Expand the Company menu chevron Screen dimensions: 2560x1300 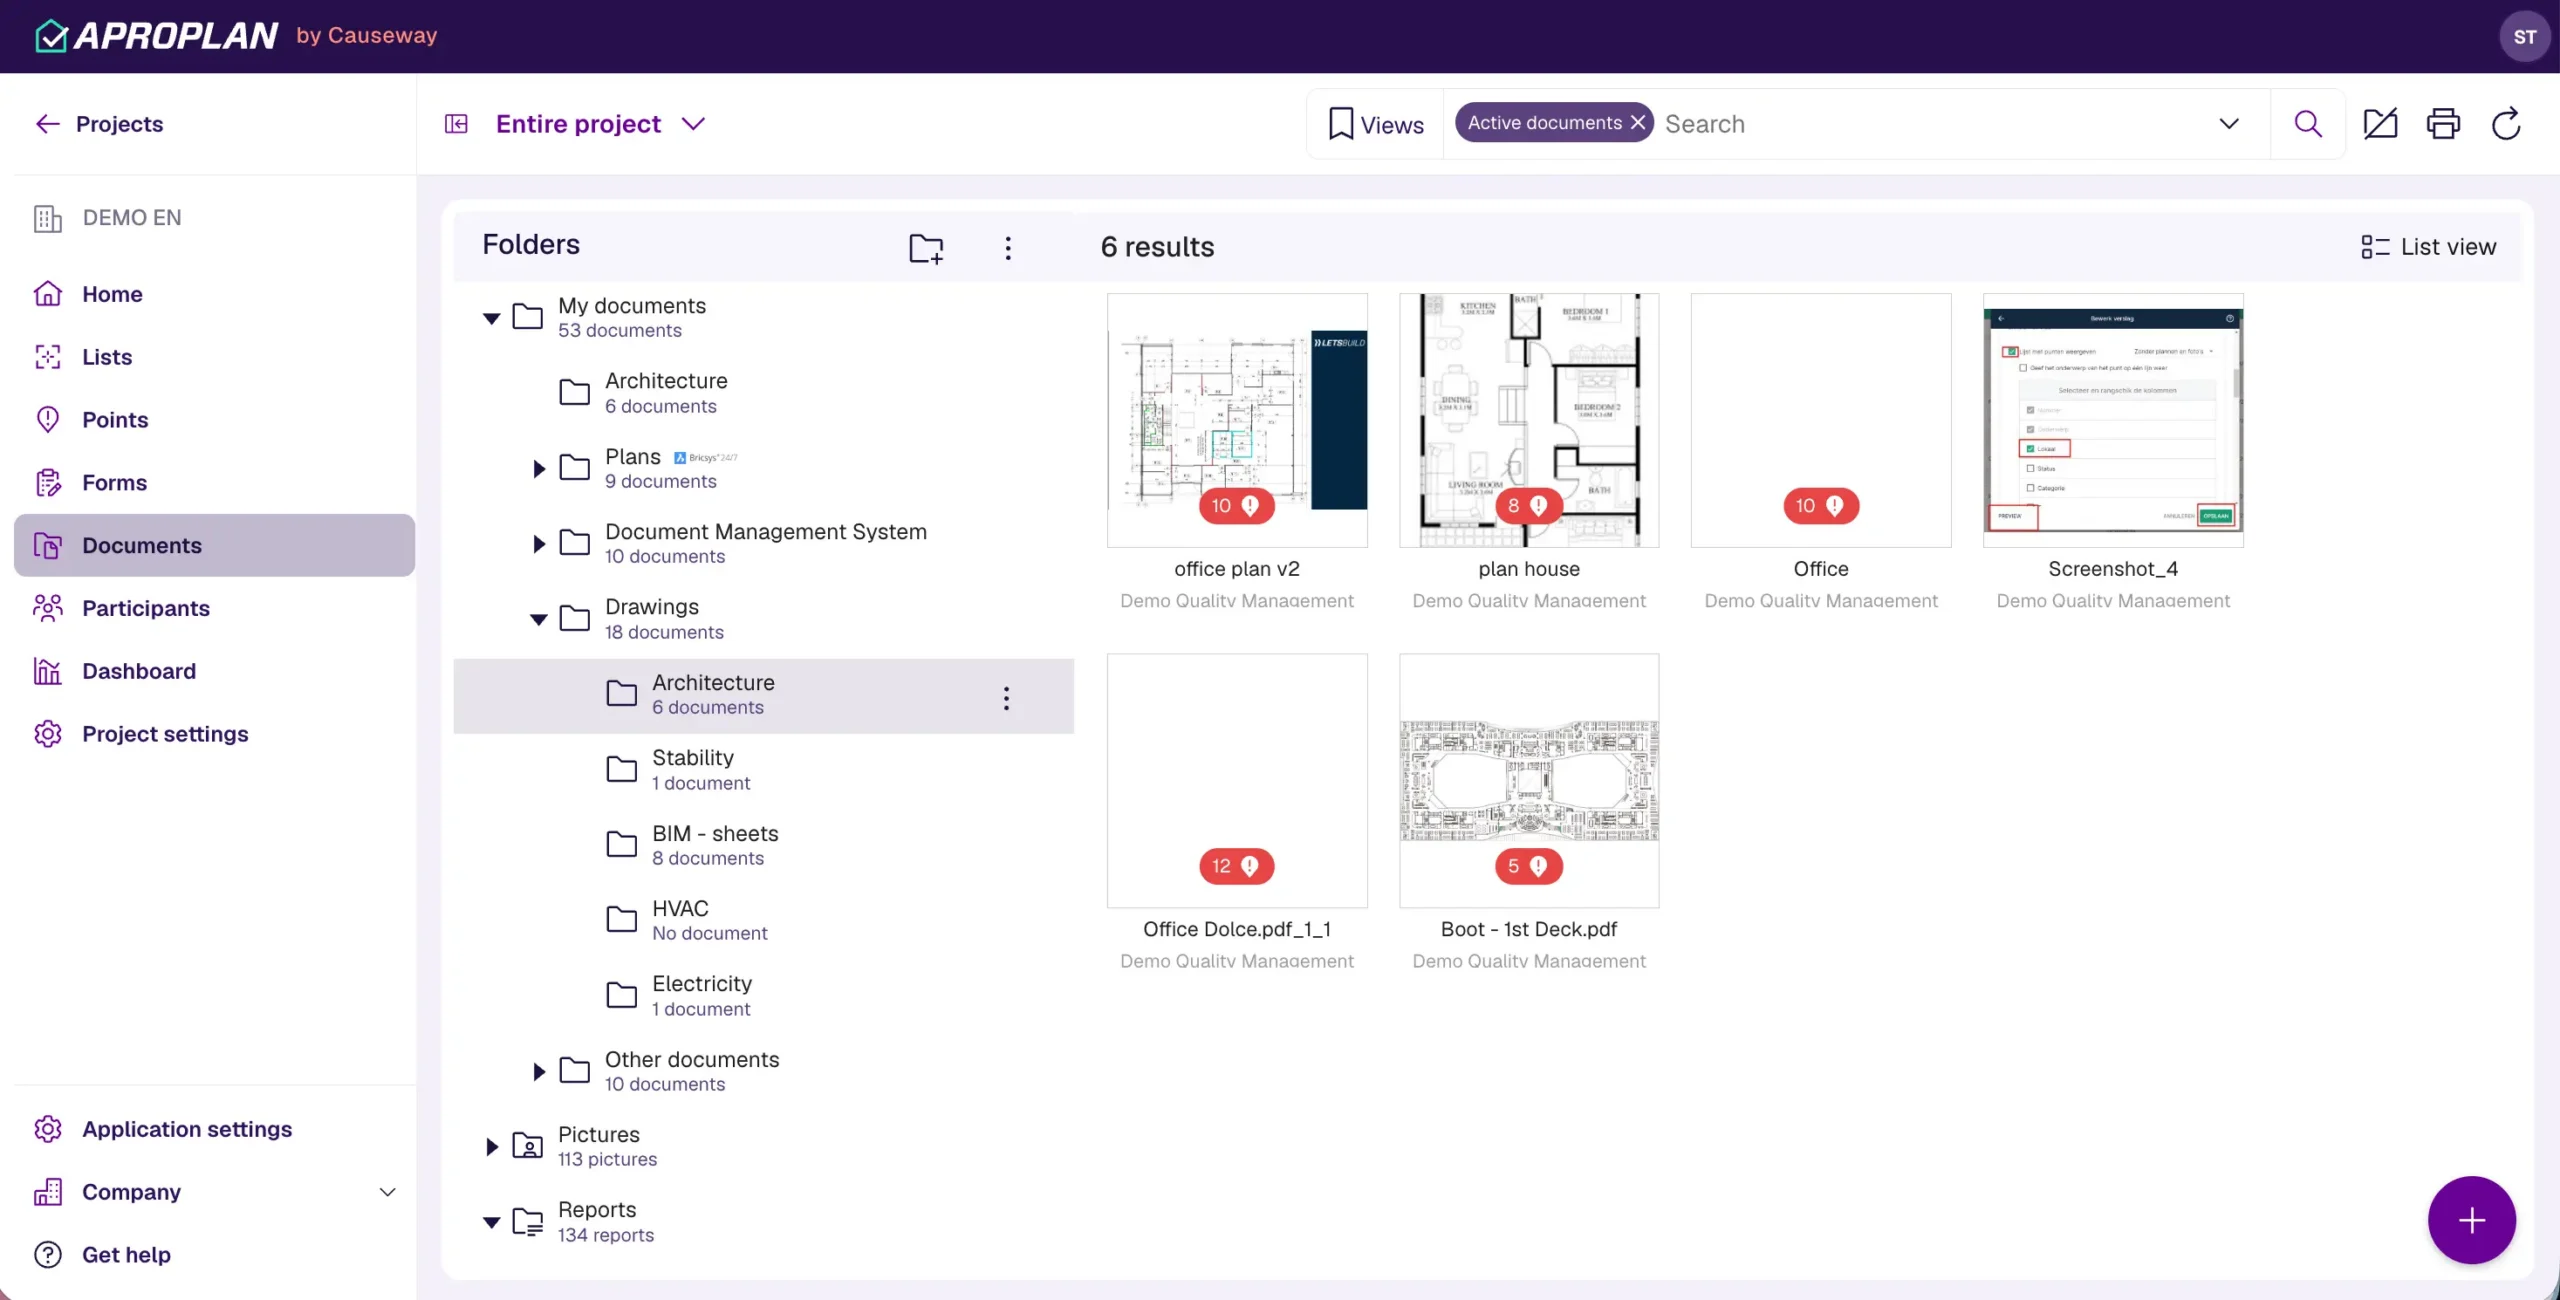[387, 1192]
